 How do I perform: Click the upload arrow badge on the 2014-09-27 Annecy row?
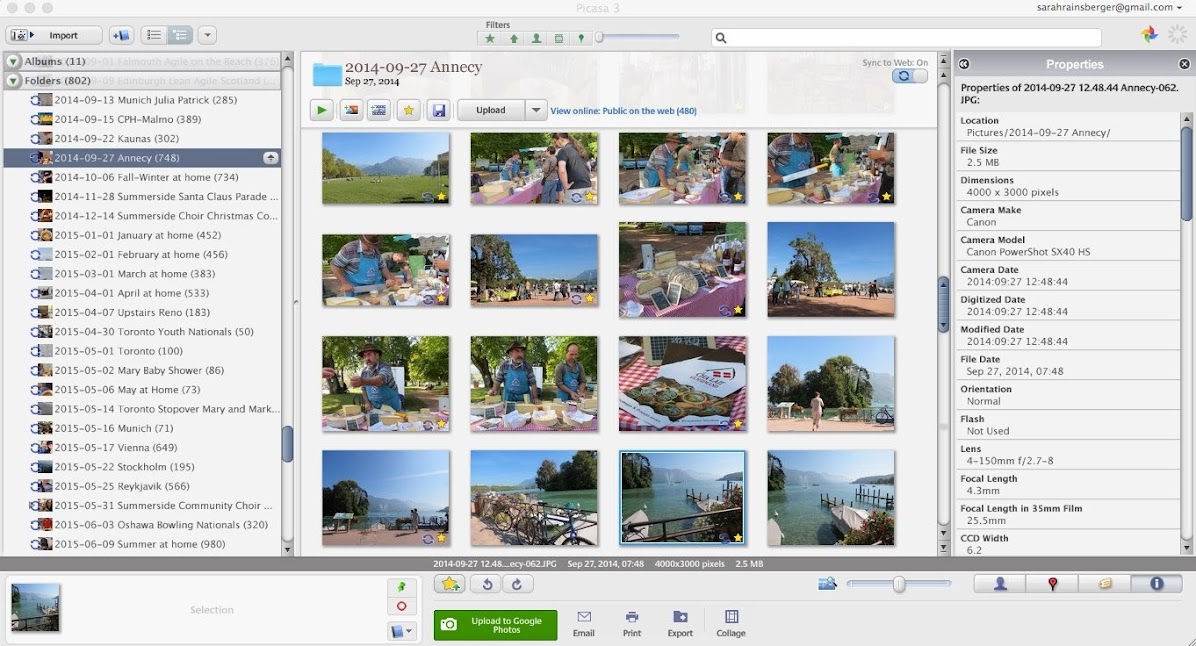click(x=270, y=158)
